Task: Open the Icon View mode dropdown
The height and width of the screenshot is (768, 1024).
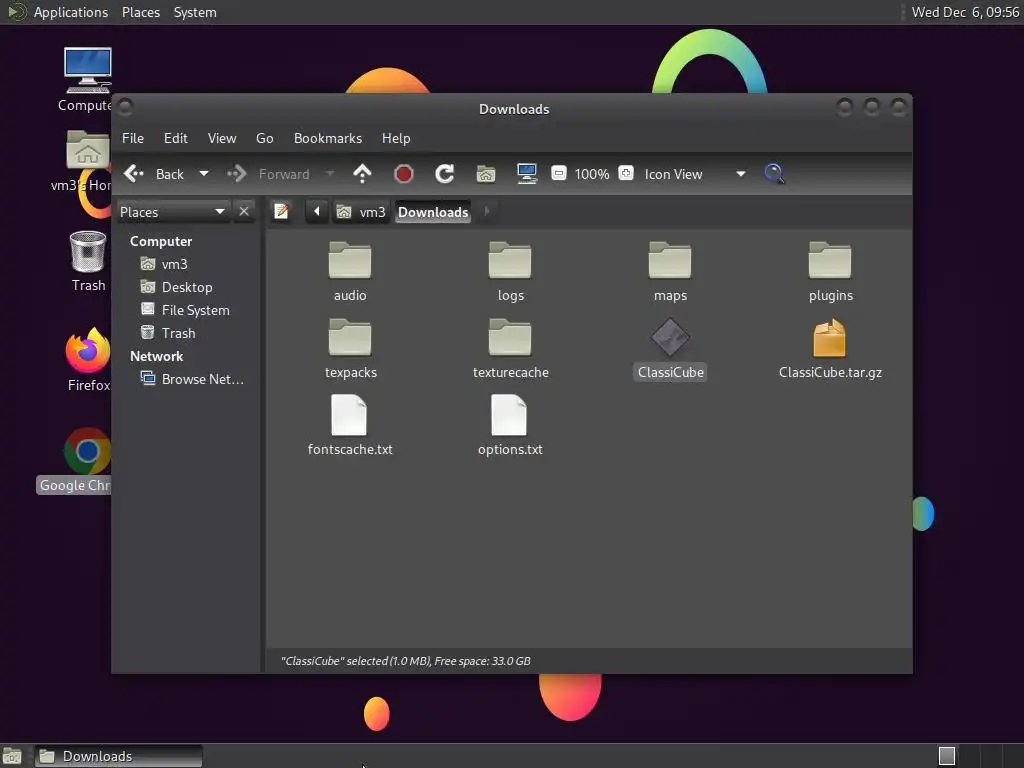Action: tap(695, 174)
